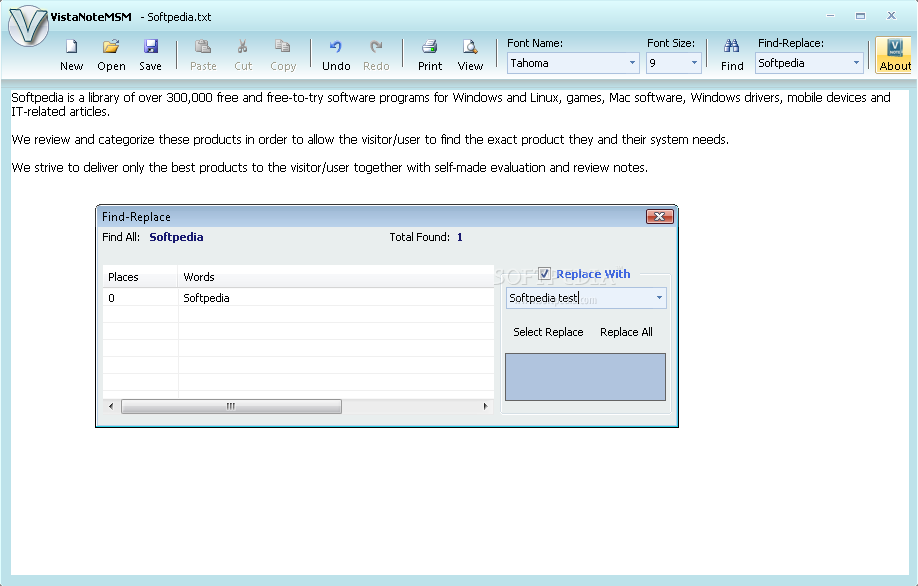
Task: Click the Paste clipboard icon
Action: (x=203, y=47)
